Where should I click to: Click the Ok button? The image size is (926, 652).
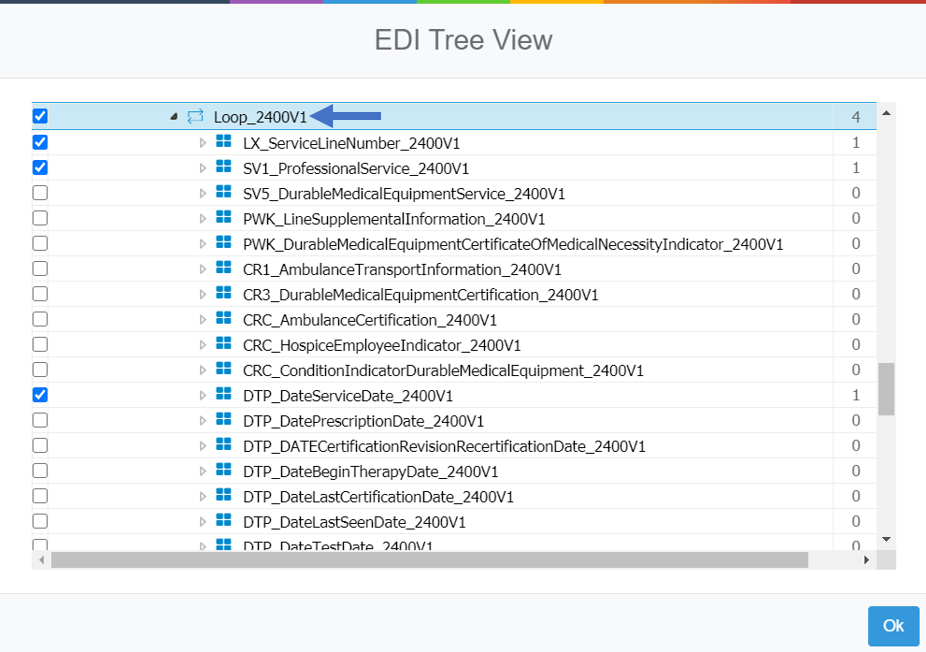[x=893, y=626]
